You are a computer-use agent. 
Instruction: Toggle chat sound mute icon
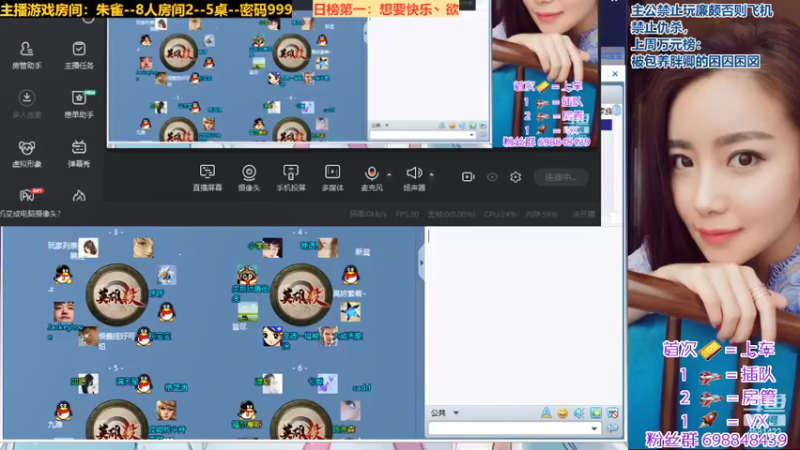click(x=579, y=413)
